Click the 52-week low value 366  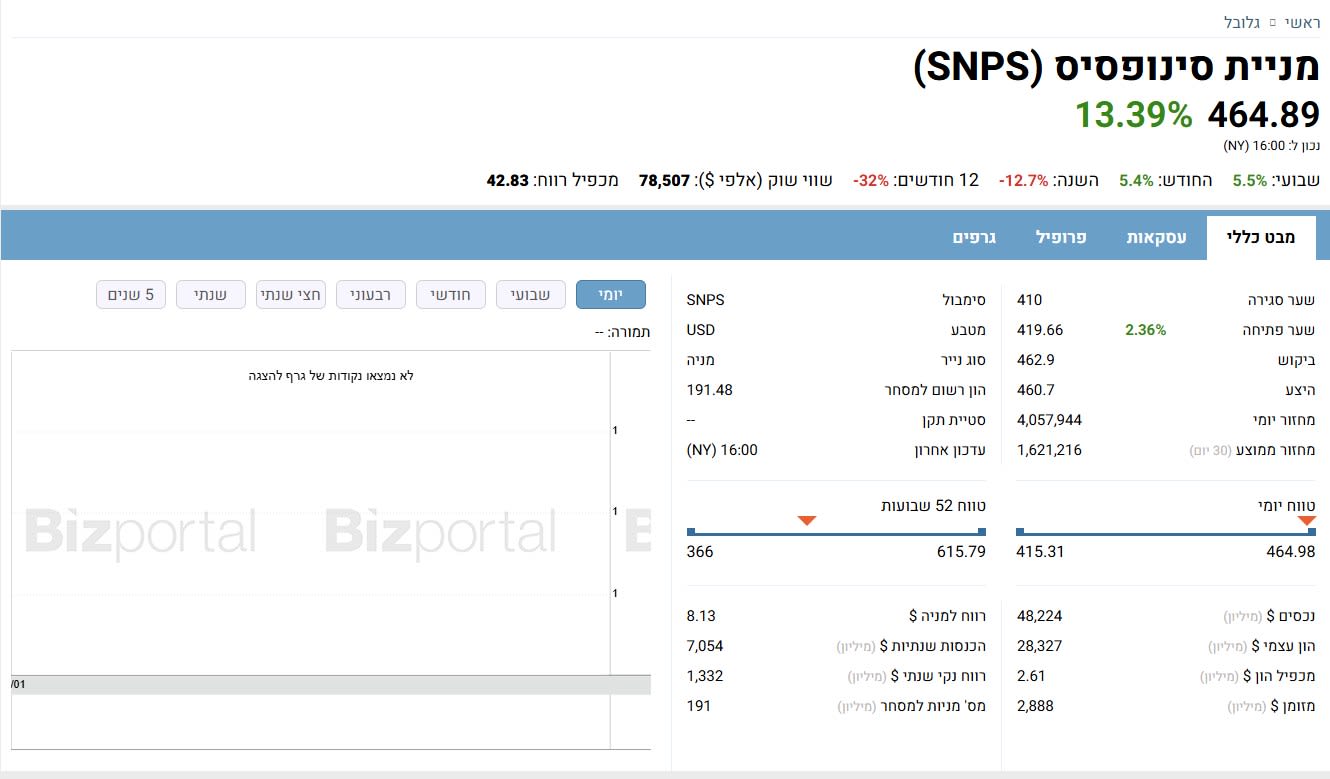(x=700, y=552)
